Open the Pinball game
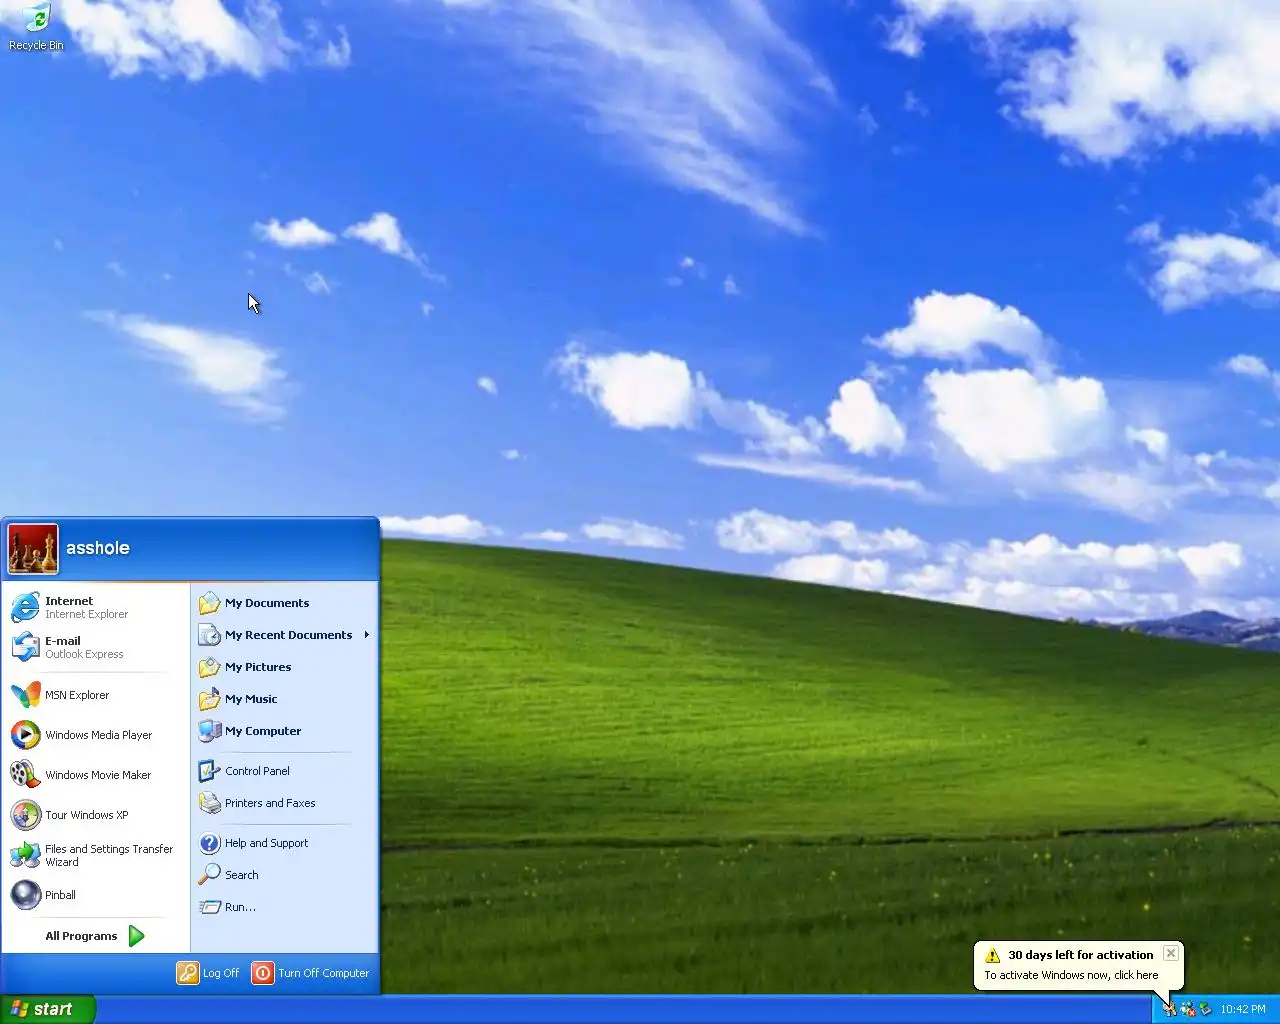 point(96,895)
